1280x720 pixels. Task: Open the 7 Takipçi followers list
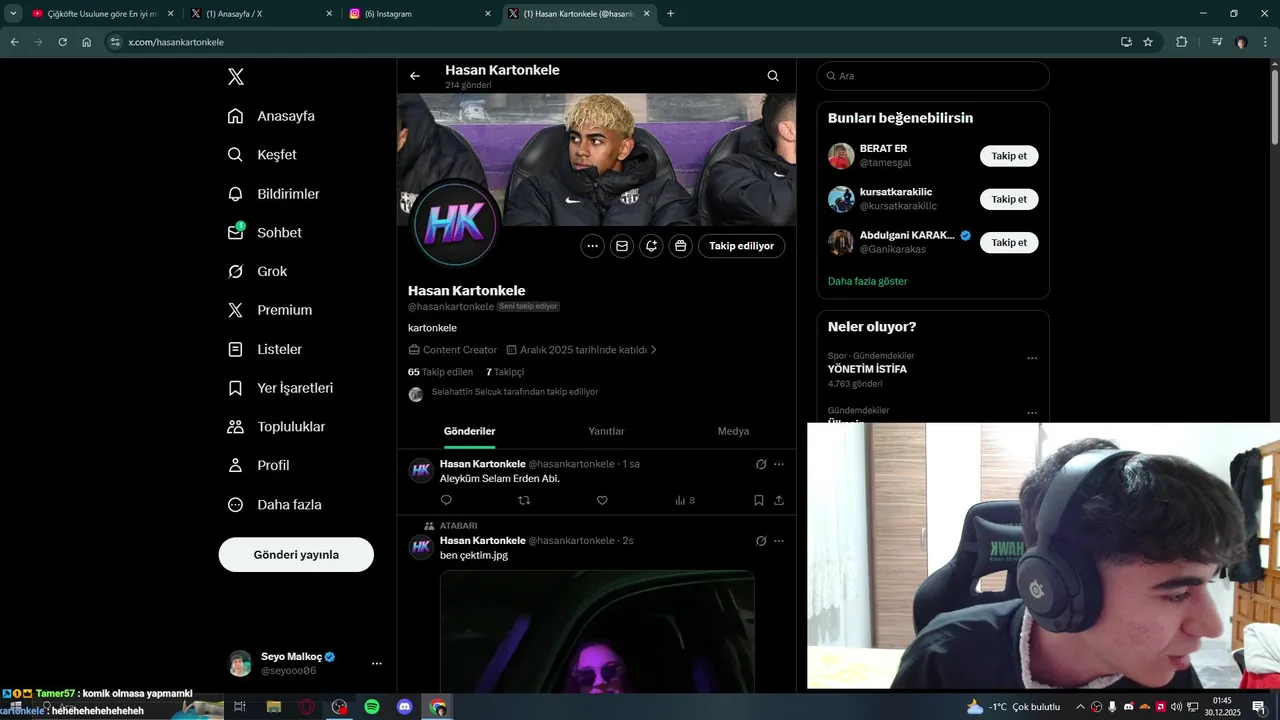click(505, 372)
